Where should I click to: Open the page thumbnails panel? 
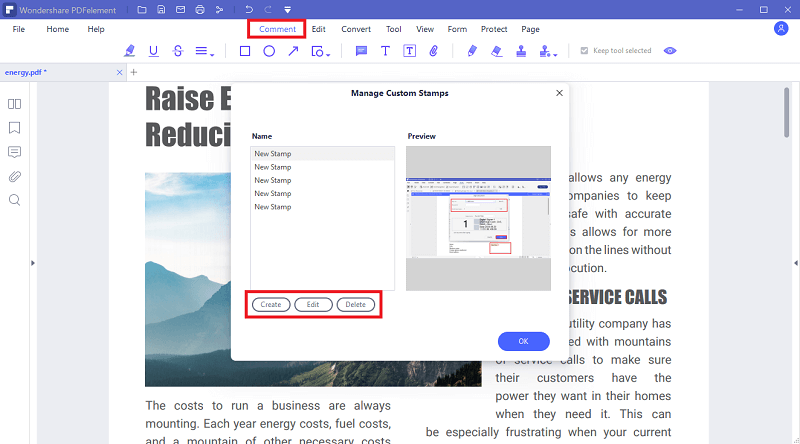(x=14, y=104)
